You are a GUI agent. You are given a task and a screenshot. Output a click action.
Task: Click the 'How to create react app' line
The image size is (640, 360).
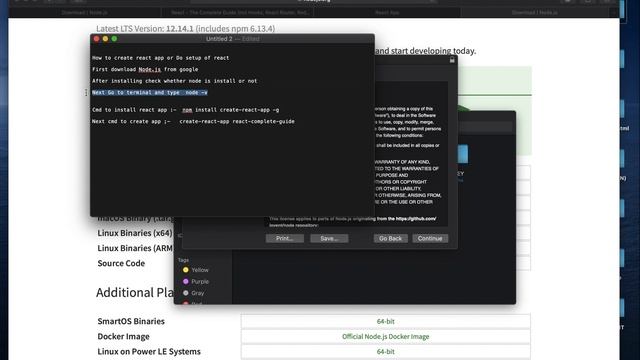160,58
